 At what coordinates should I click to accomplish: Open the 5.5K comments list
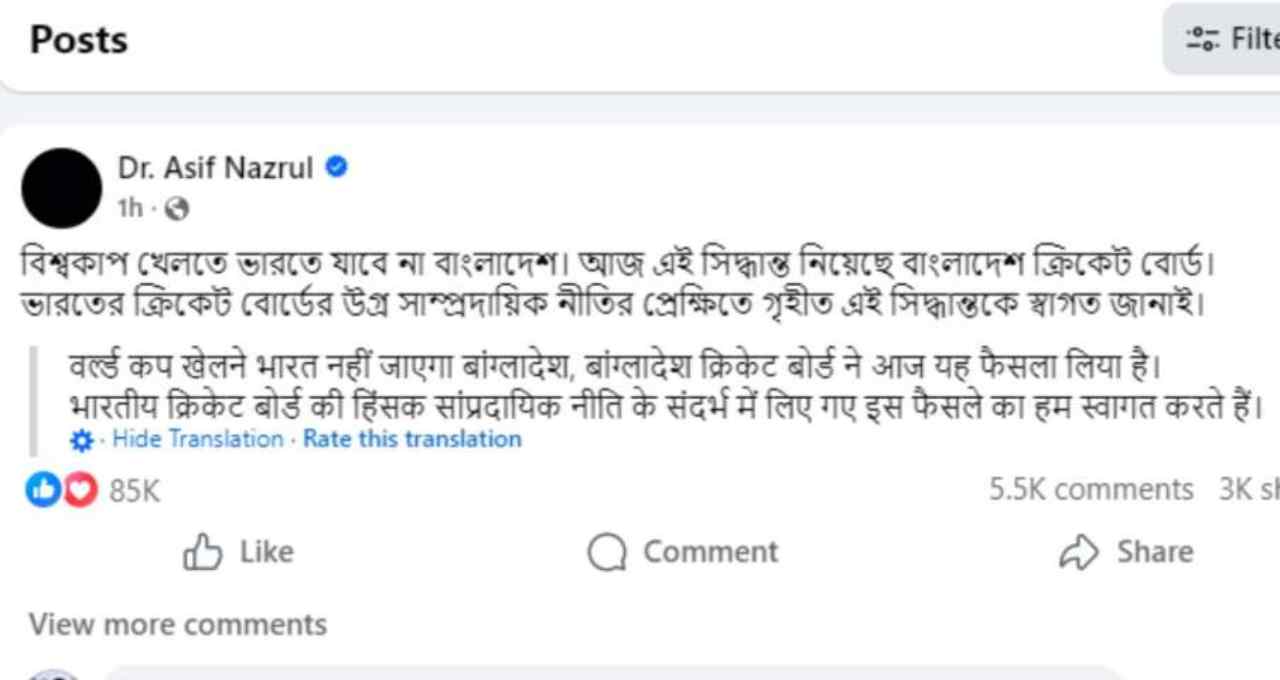click(1091, 489)
